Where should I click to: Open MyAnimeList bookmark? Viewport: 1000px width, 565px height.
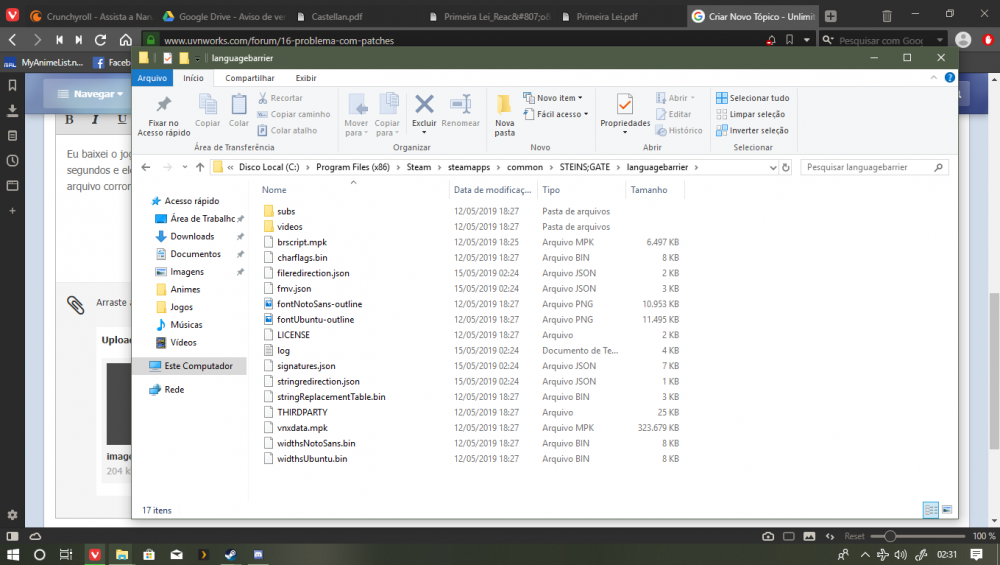[44, 62]
